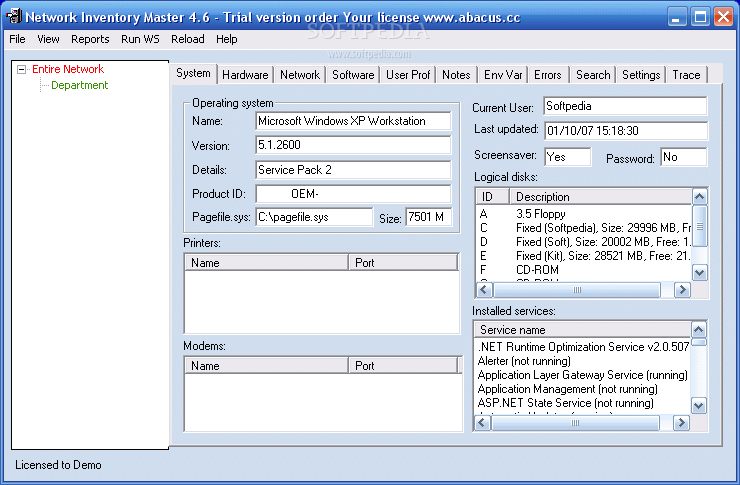Click the Pagefile.sys path field
Screen dimensions: 740x485
314,217
